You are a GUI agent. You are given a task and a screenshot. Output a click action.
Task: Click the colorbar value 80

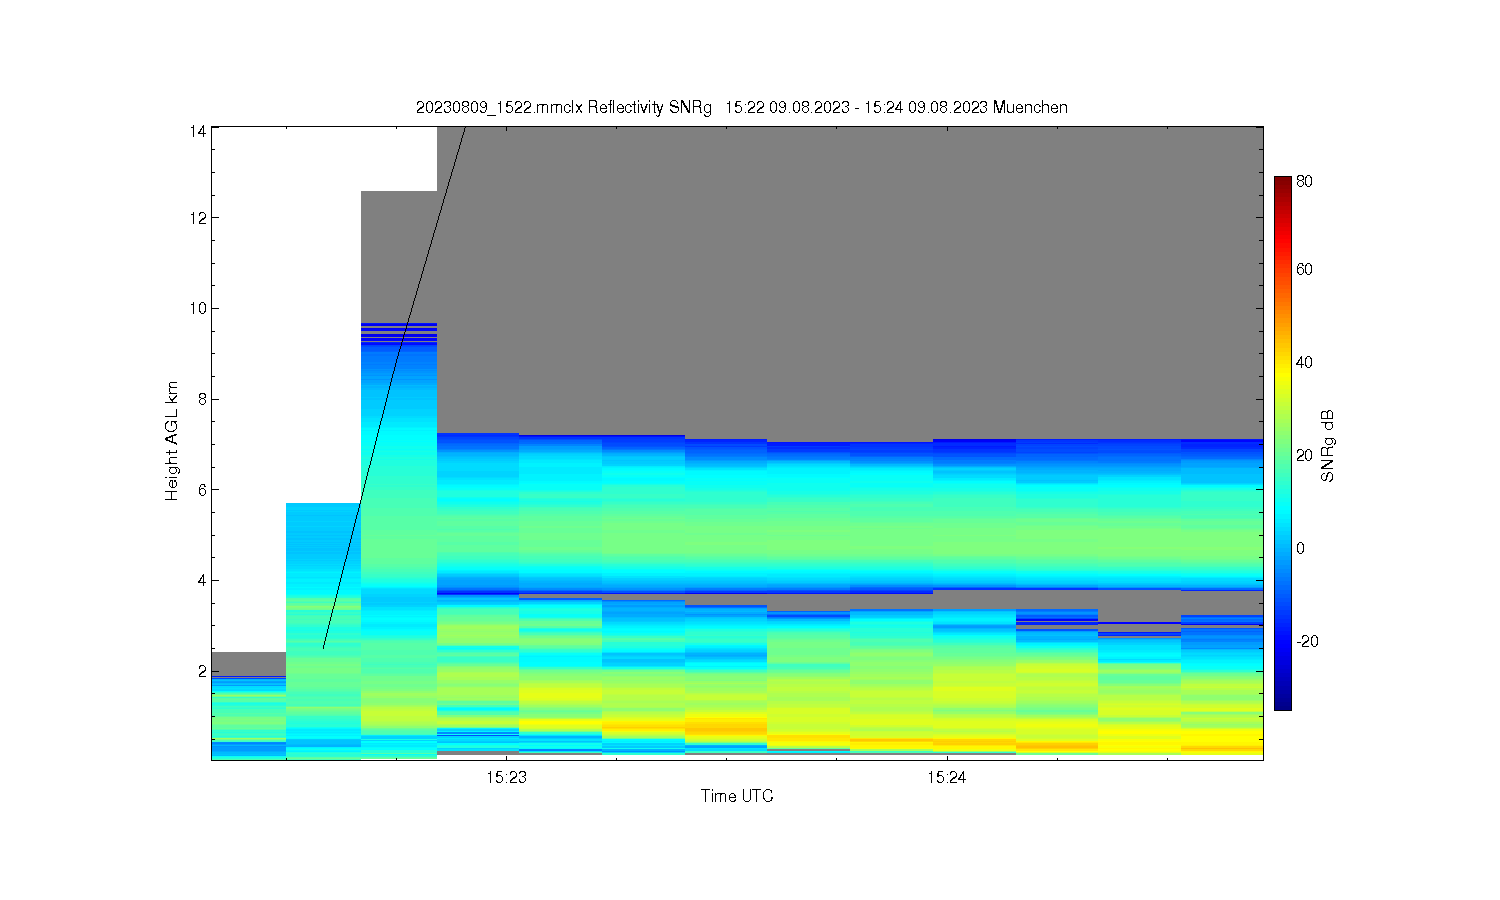click(1304, 181)
